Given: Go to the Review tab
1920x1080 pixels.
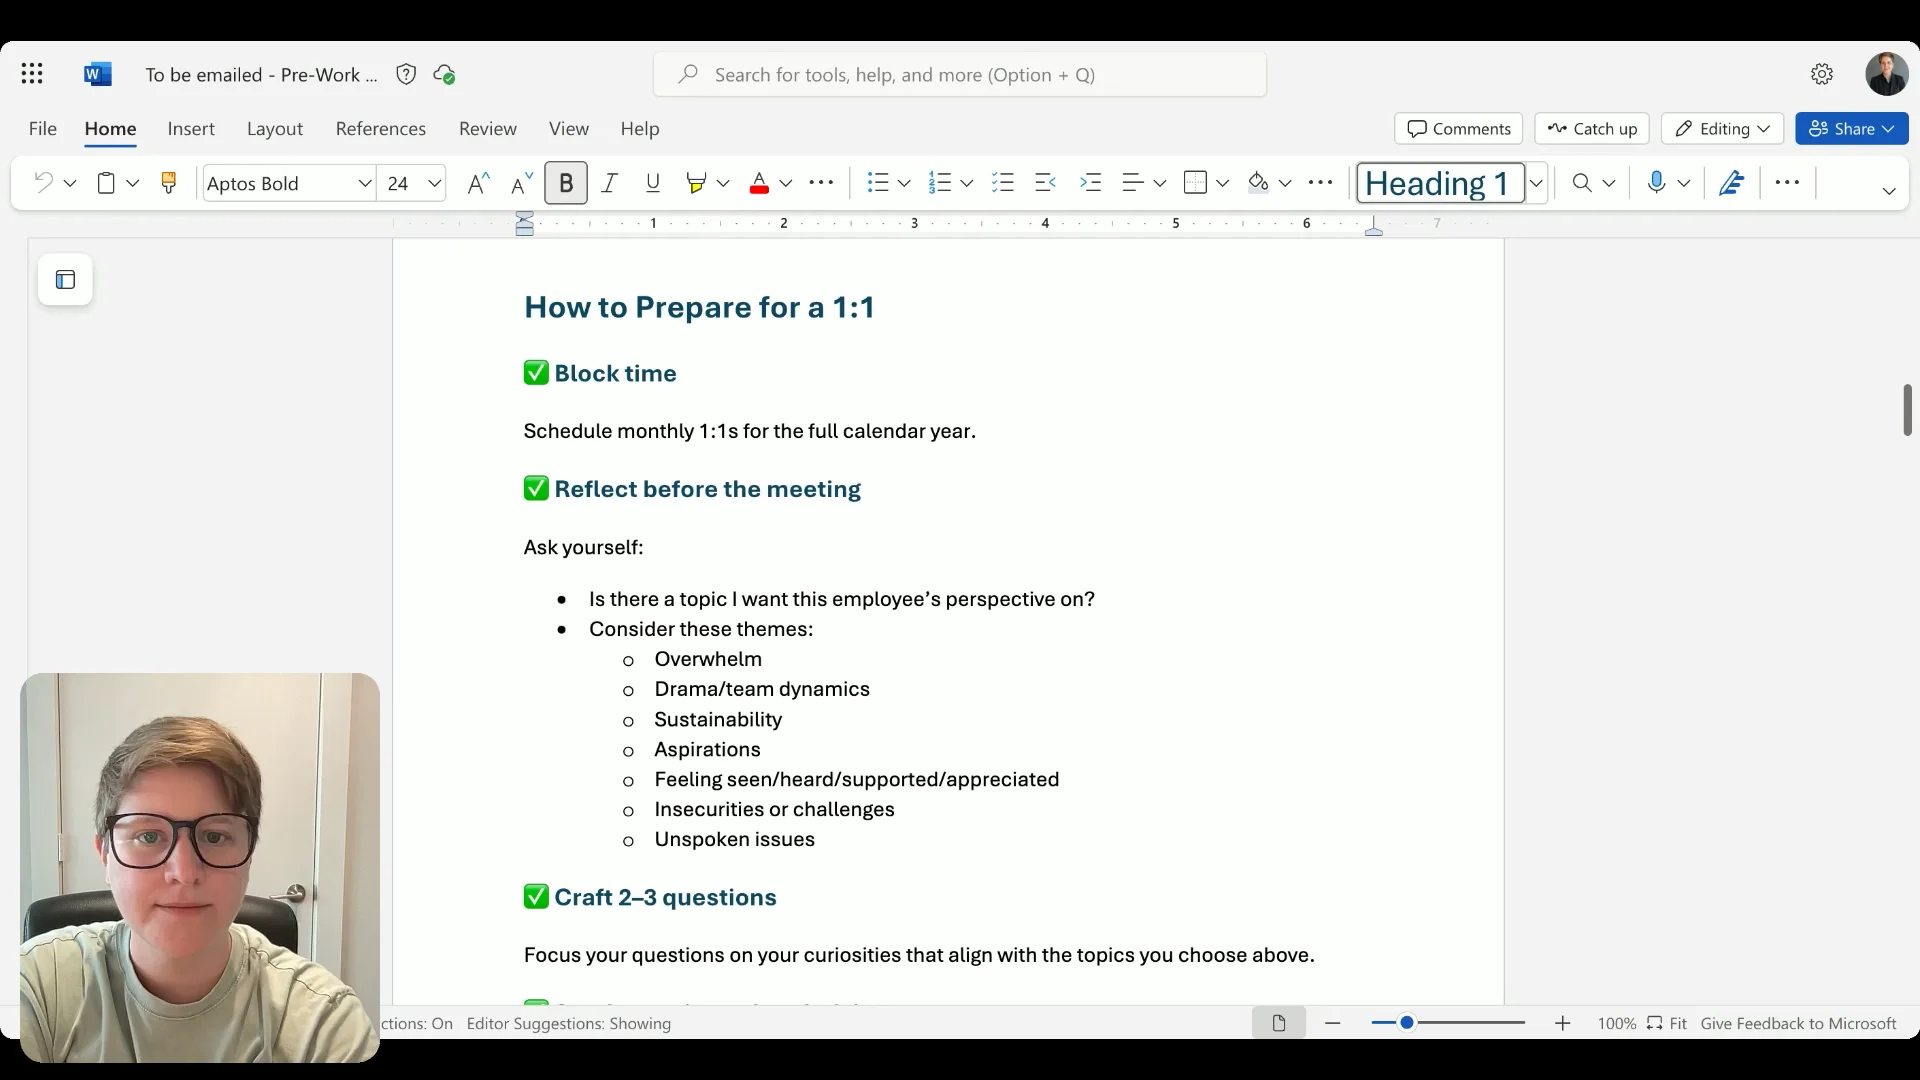Looking at the screenshot, I should [x=488, y=129].
